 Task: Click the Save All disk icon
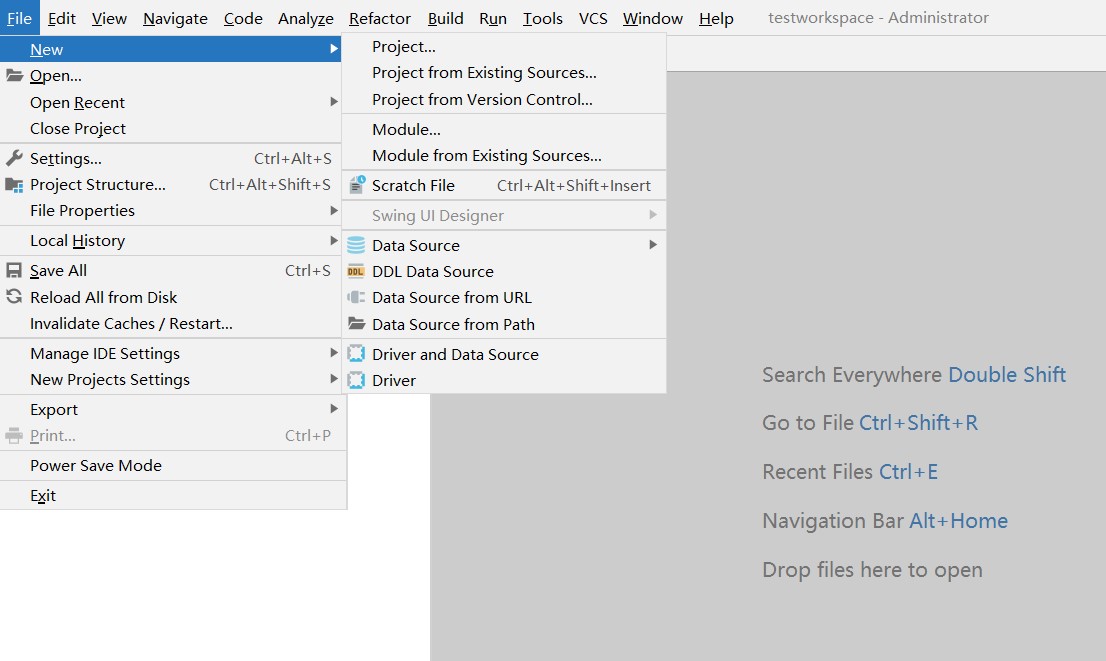point(14,270)
